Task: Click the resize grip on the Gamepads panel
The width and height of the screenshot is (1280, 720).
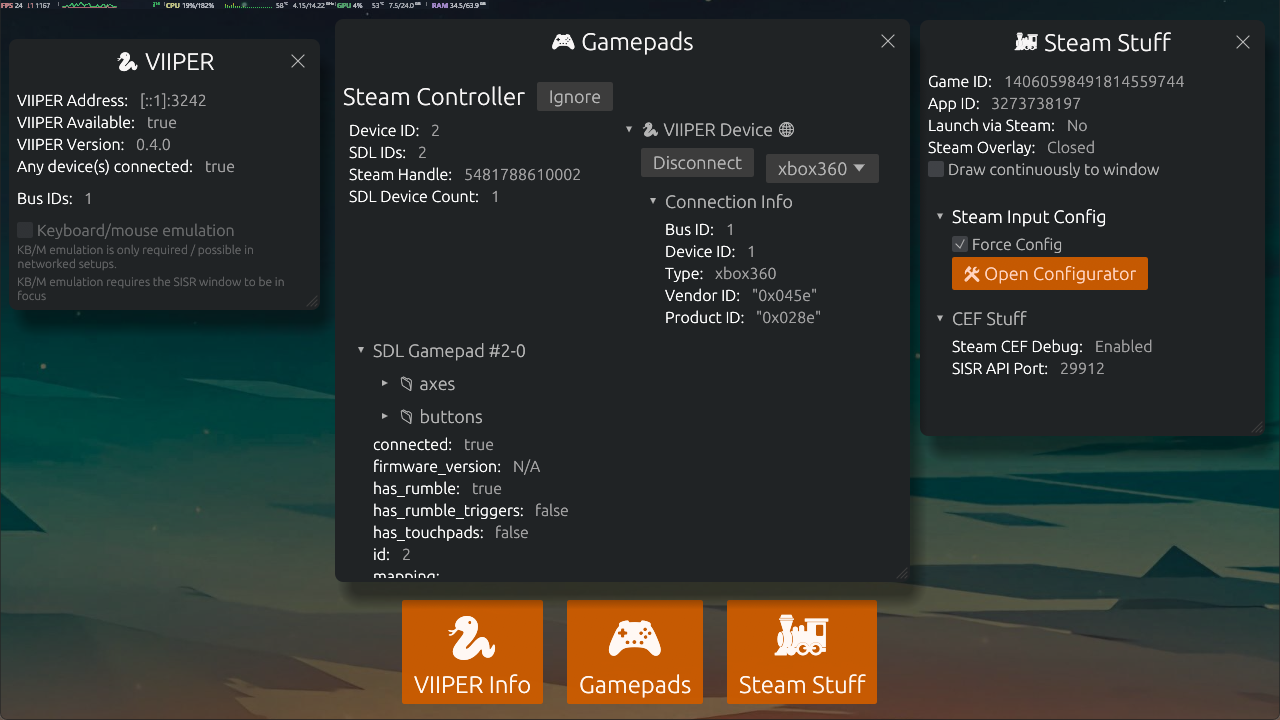Action: tap(903, 573)
